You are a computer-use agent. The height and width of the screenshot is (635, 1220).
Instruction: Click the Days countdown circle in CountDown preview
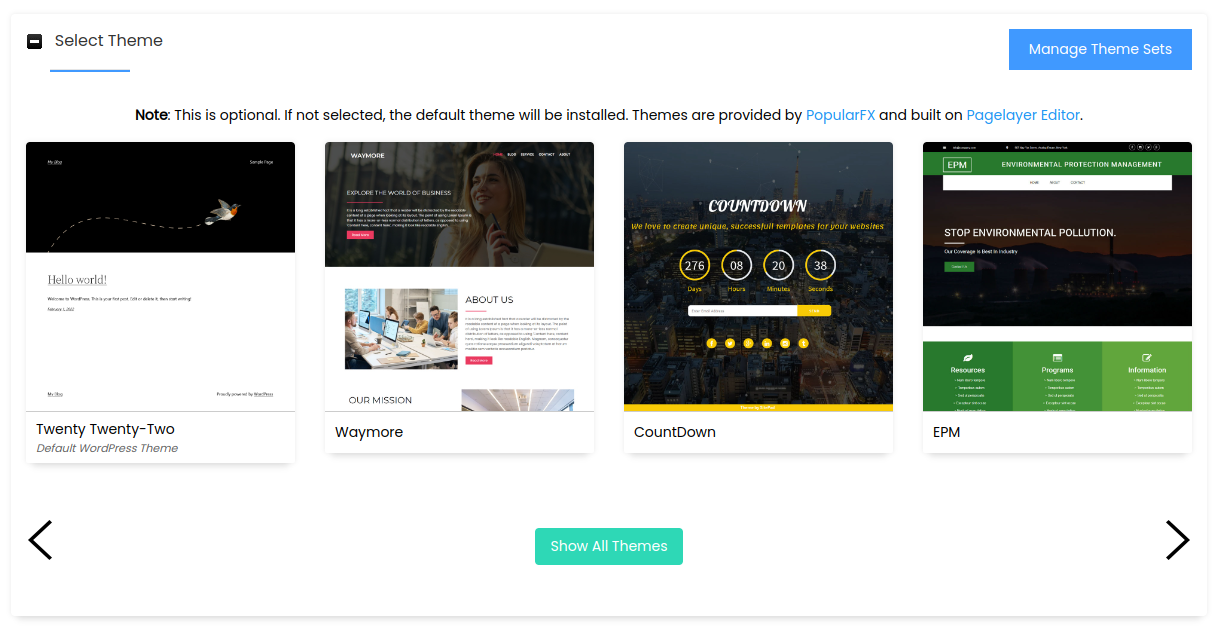[695, 266]
